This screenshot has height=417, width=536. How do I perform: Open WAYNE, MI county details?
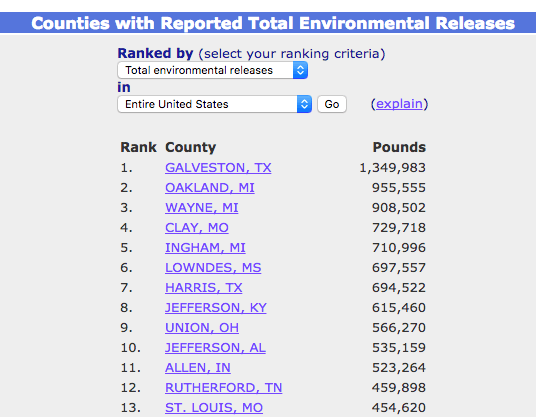click(x=202, y=208)
